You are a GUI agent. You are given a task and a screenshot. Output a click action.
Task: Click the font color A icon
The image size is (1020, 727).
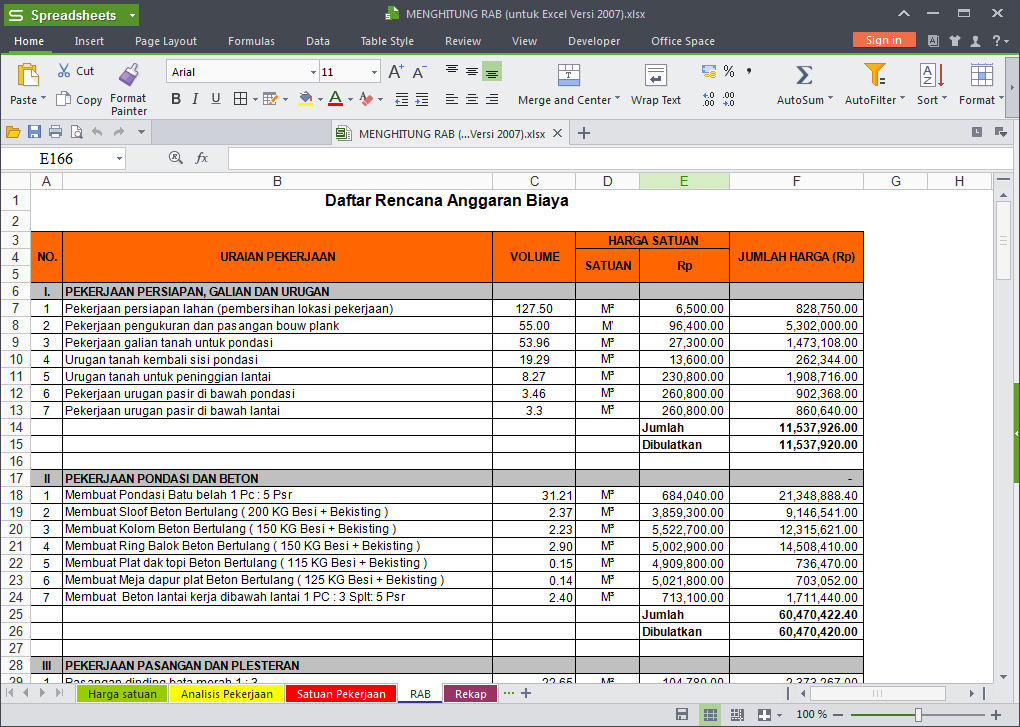[x=335, y=99]
